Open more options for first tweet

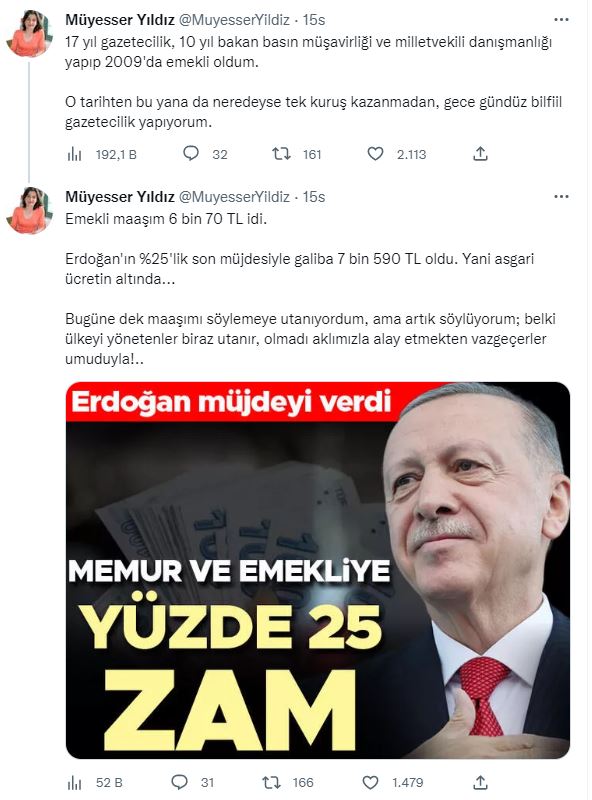coord(561,20)
